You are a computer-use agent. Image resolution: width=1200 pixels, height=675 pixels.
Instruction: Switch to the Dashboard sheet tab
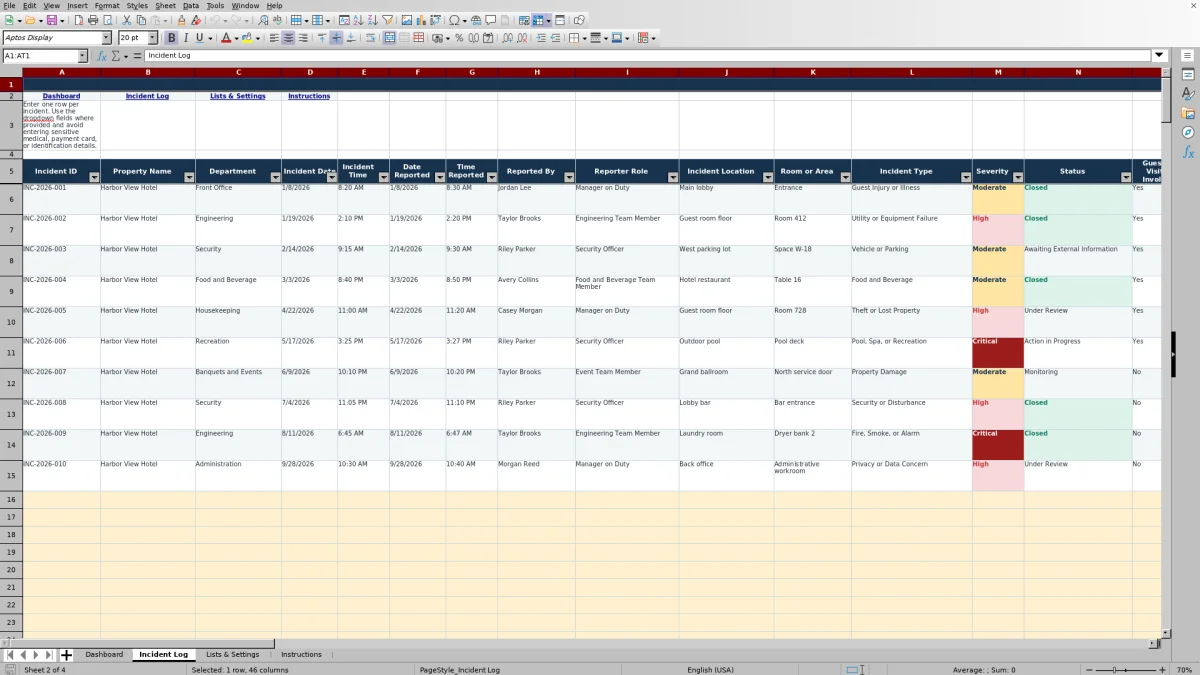(x=104, y=655)
